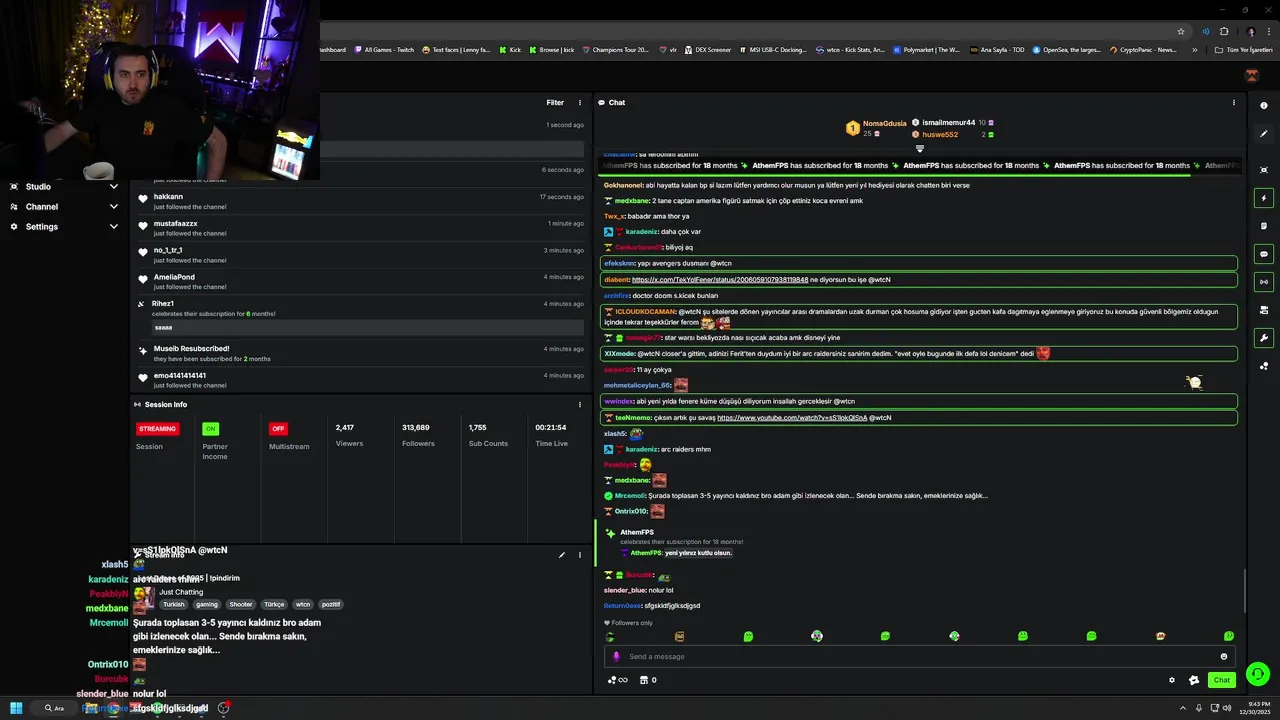Open the speech bubble icon in right sidebar
1280x720 pixels.
click(1264, 254)
